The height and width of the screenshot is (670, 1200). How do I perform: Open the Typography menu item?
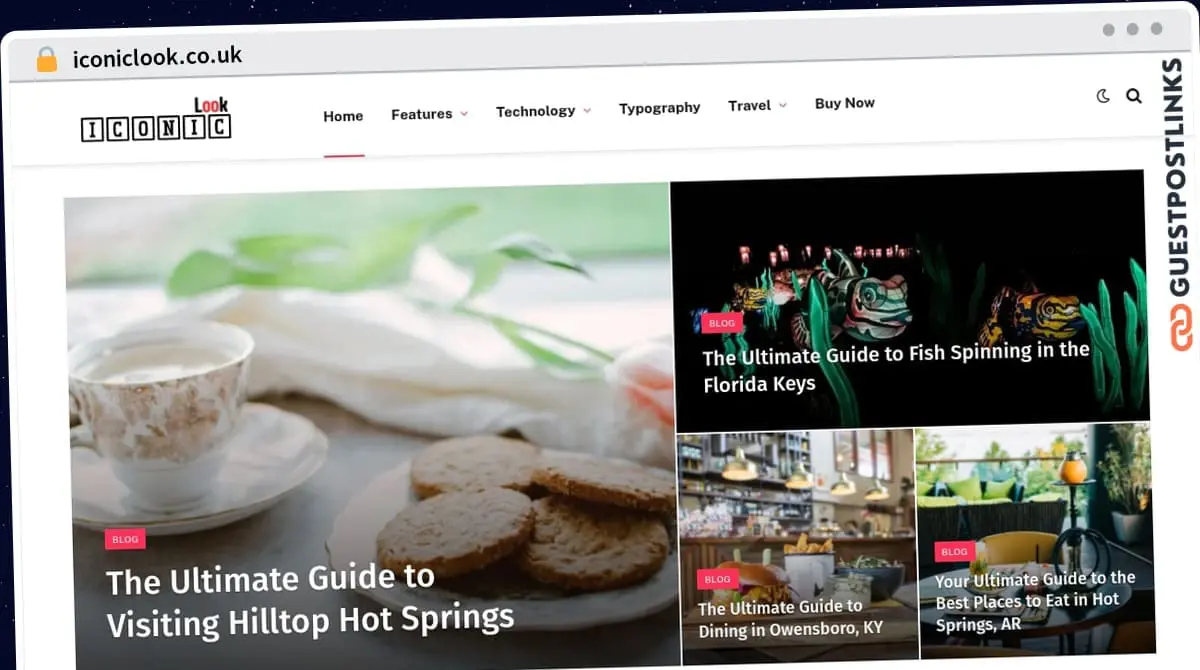pyautogui.click(x=659, y=107)
